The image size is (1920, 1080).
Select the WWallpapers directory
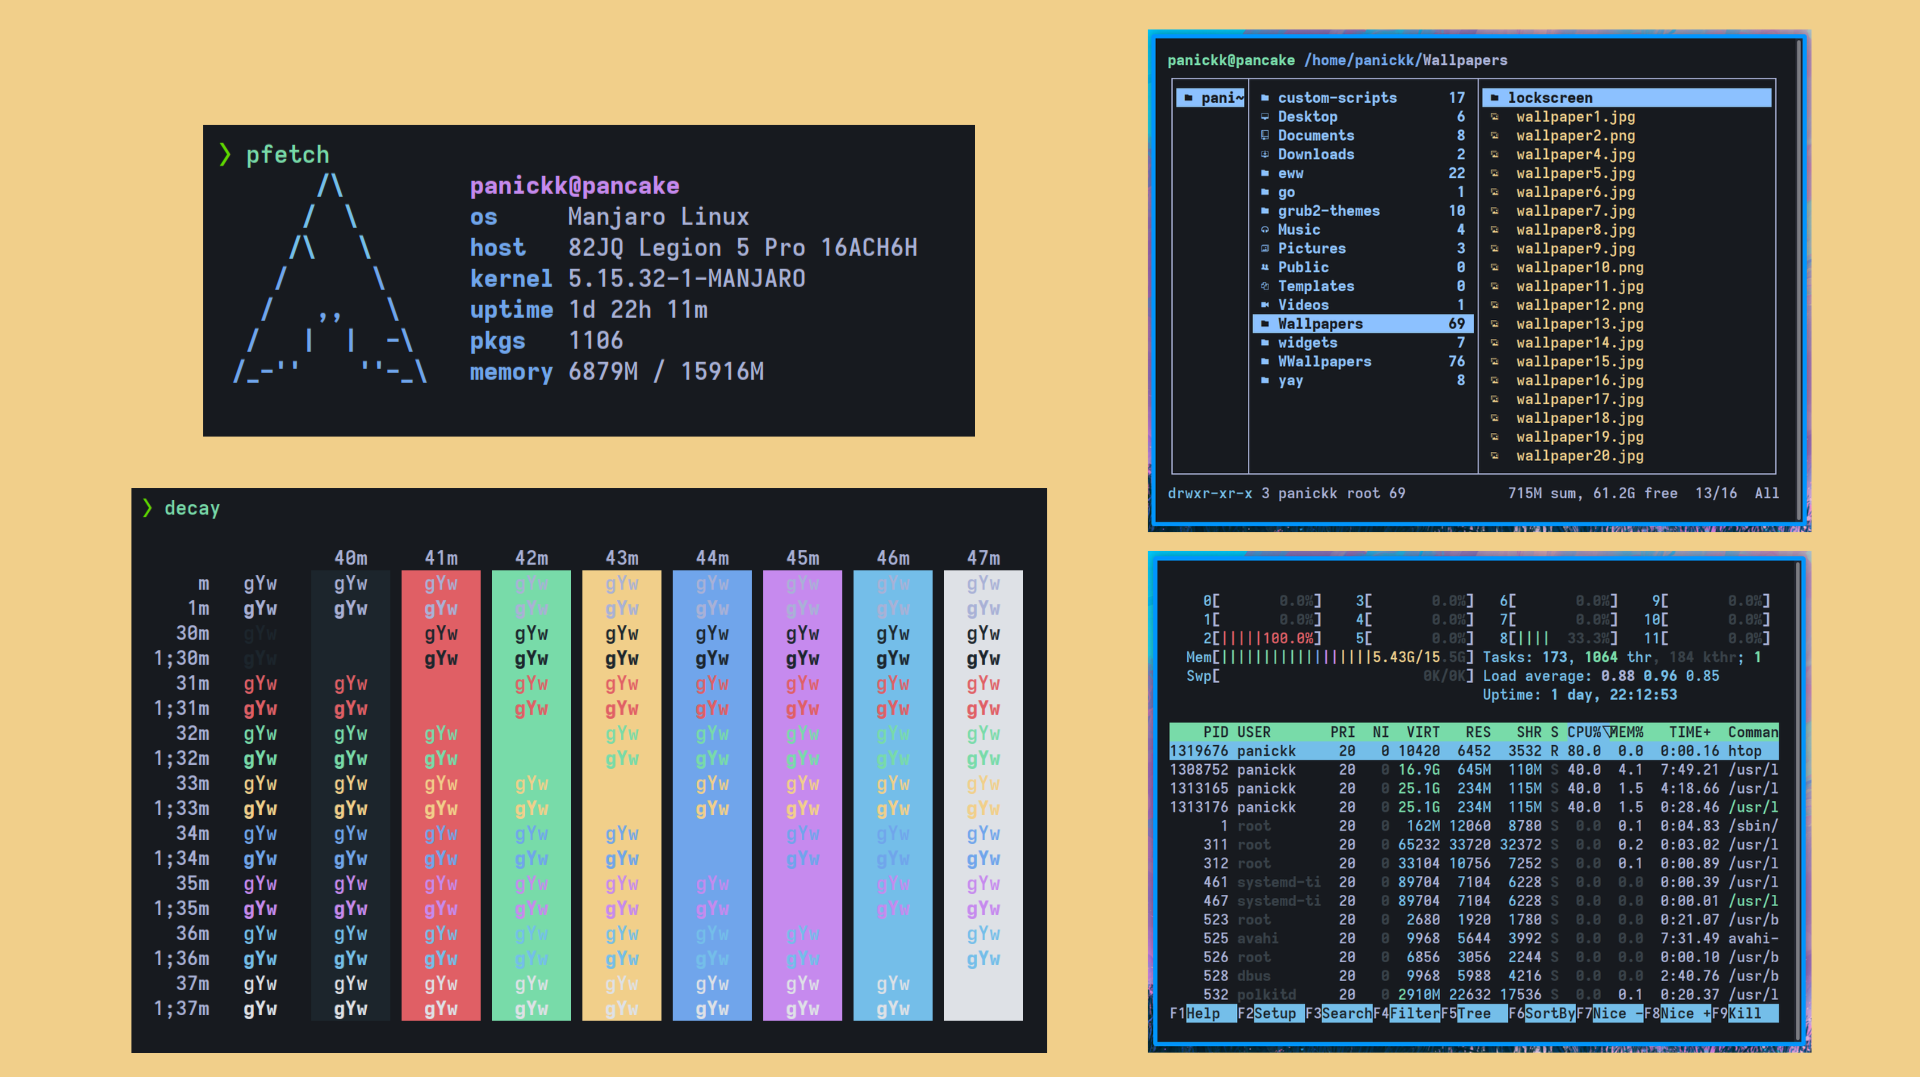coord(1324,362)
